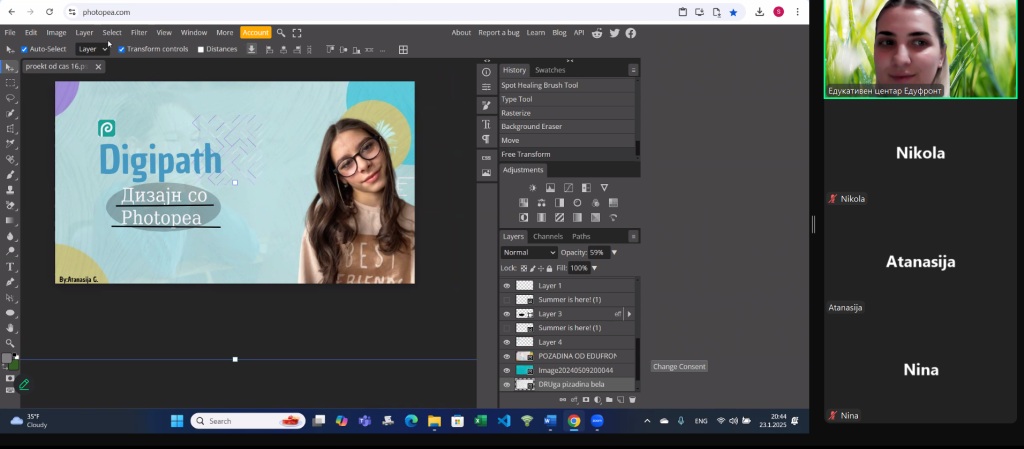Toggle fullscreen mode icon
Screen dimensions: 1024x449
coord(297,33)
